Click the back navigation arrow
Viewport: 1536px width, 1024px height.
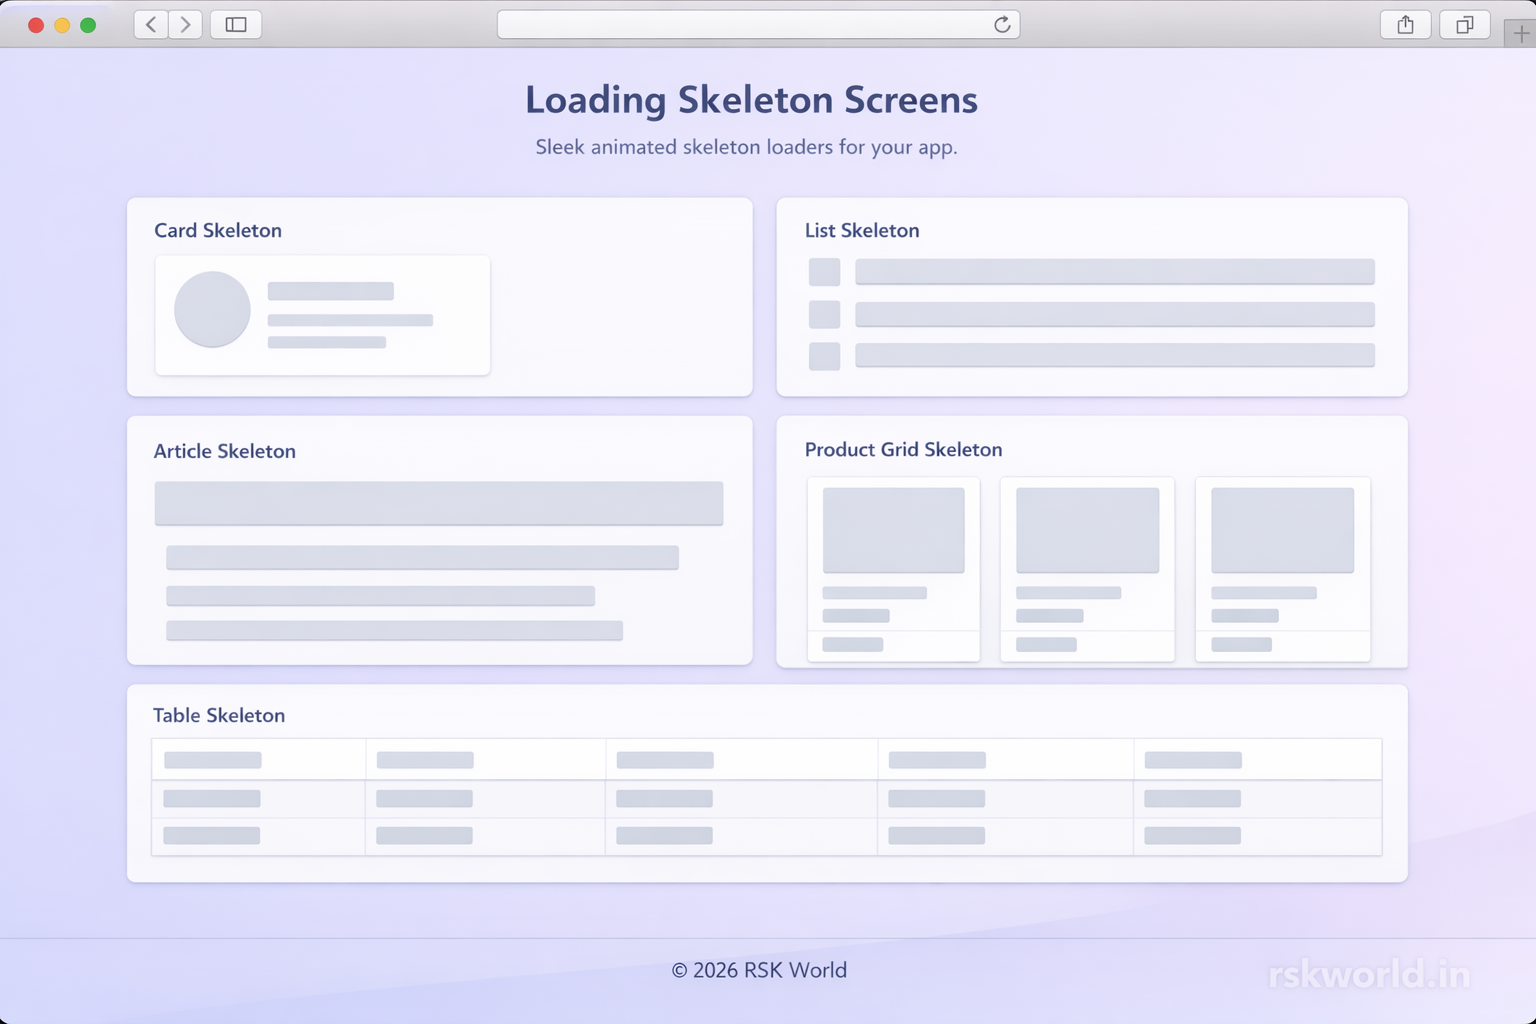pos(150,24)
